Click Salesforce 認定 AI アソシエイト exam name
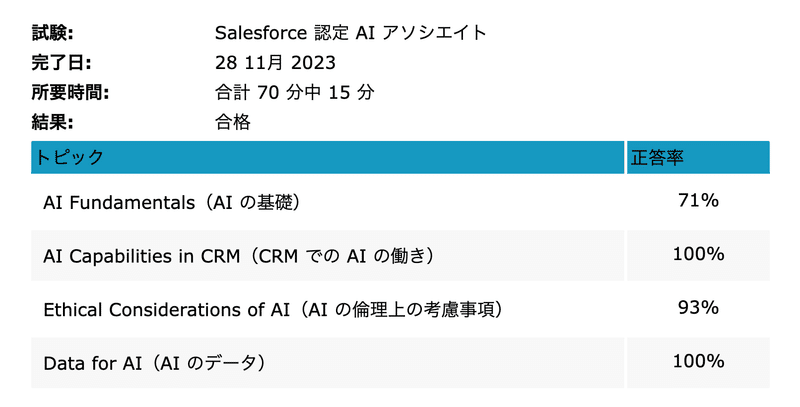This screenshot has width=800, height=407. tap(351, 33)
